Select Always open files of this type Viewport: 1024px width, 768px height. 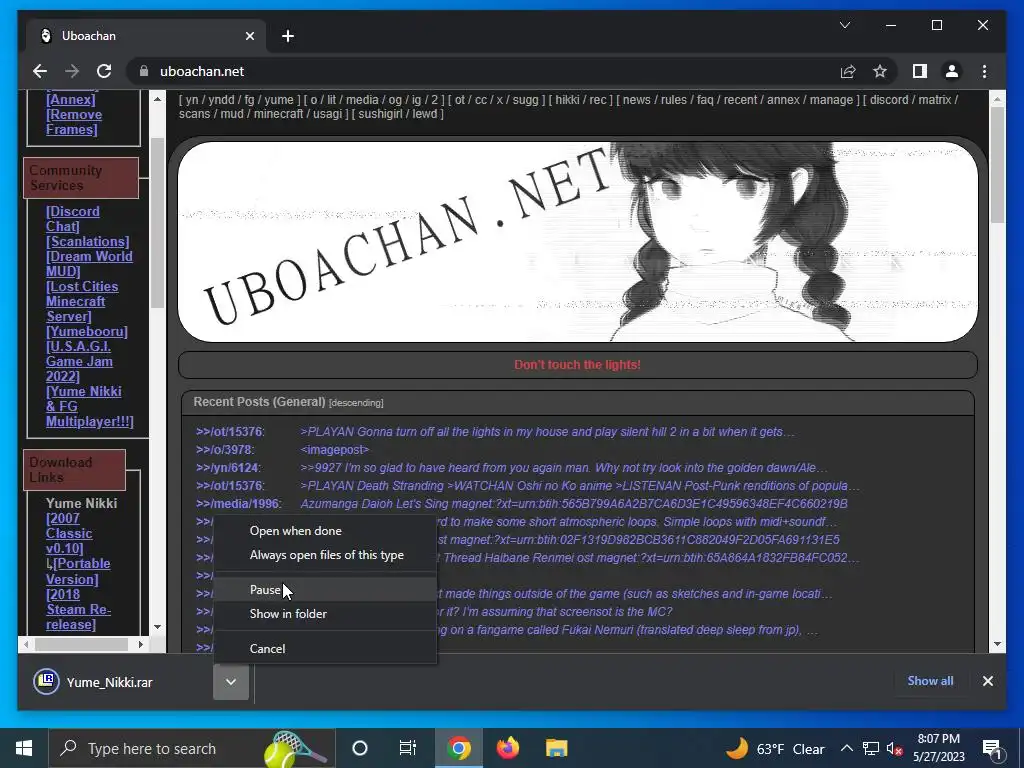click(x=325, y=555)
